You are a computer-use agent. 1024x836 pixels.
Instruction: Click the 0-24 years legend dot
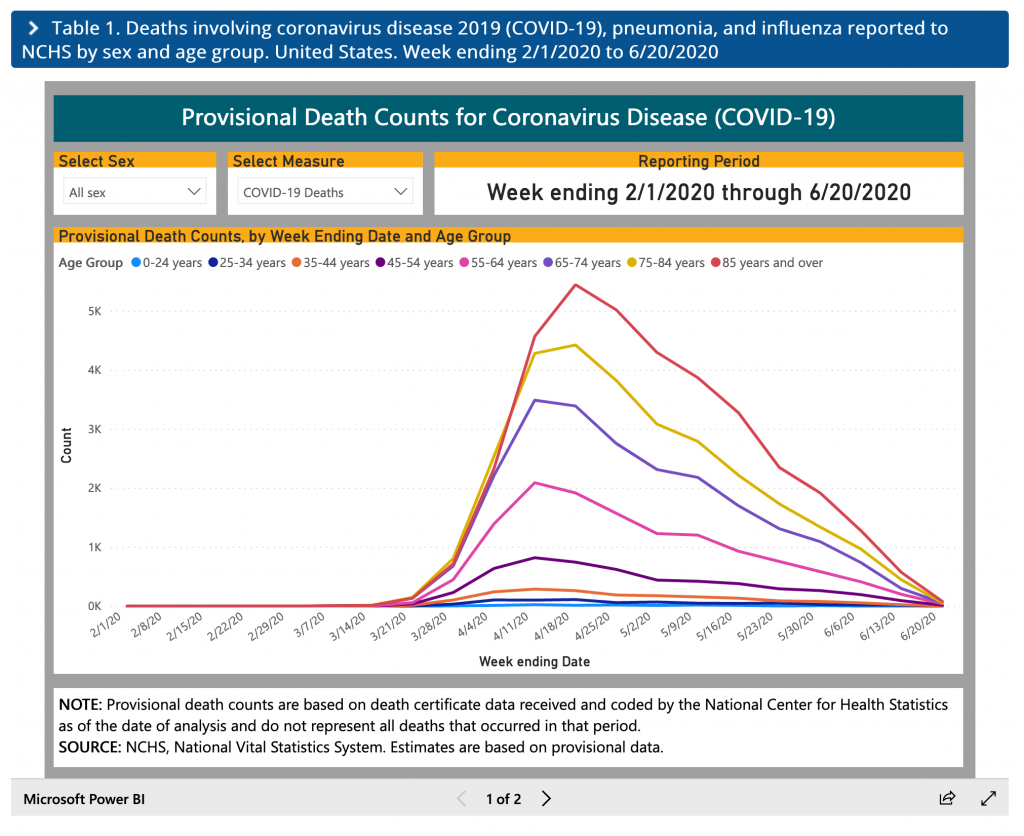[134, 263]
